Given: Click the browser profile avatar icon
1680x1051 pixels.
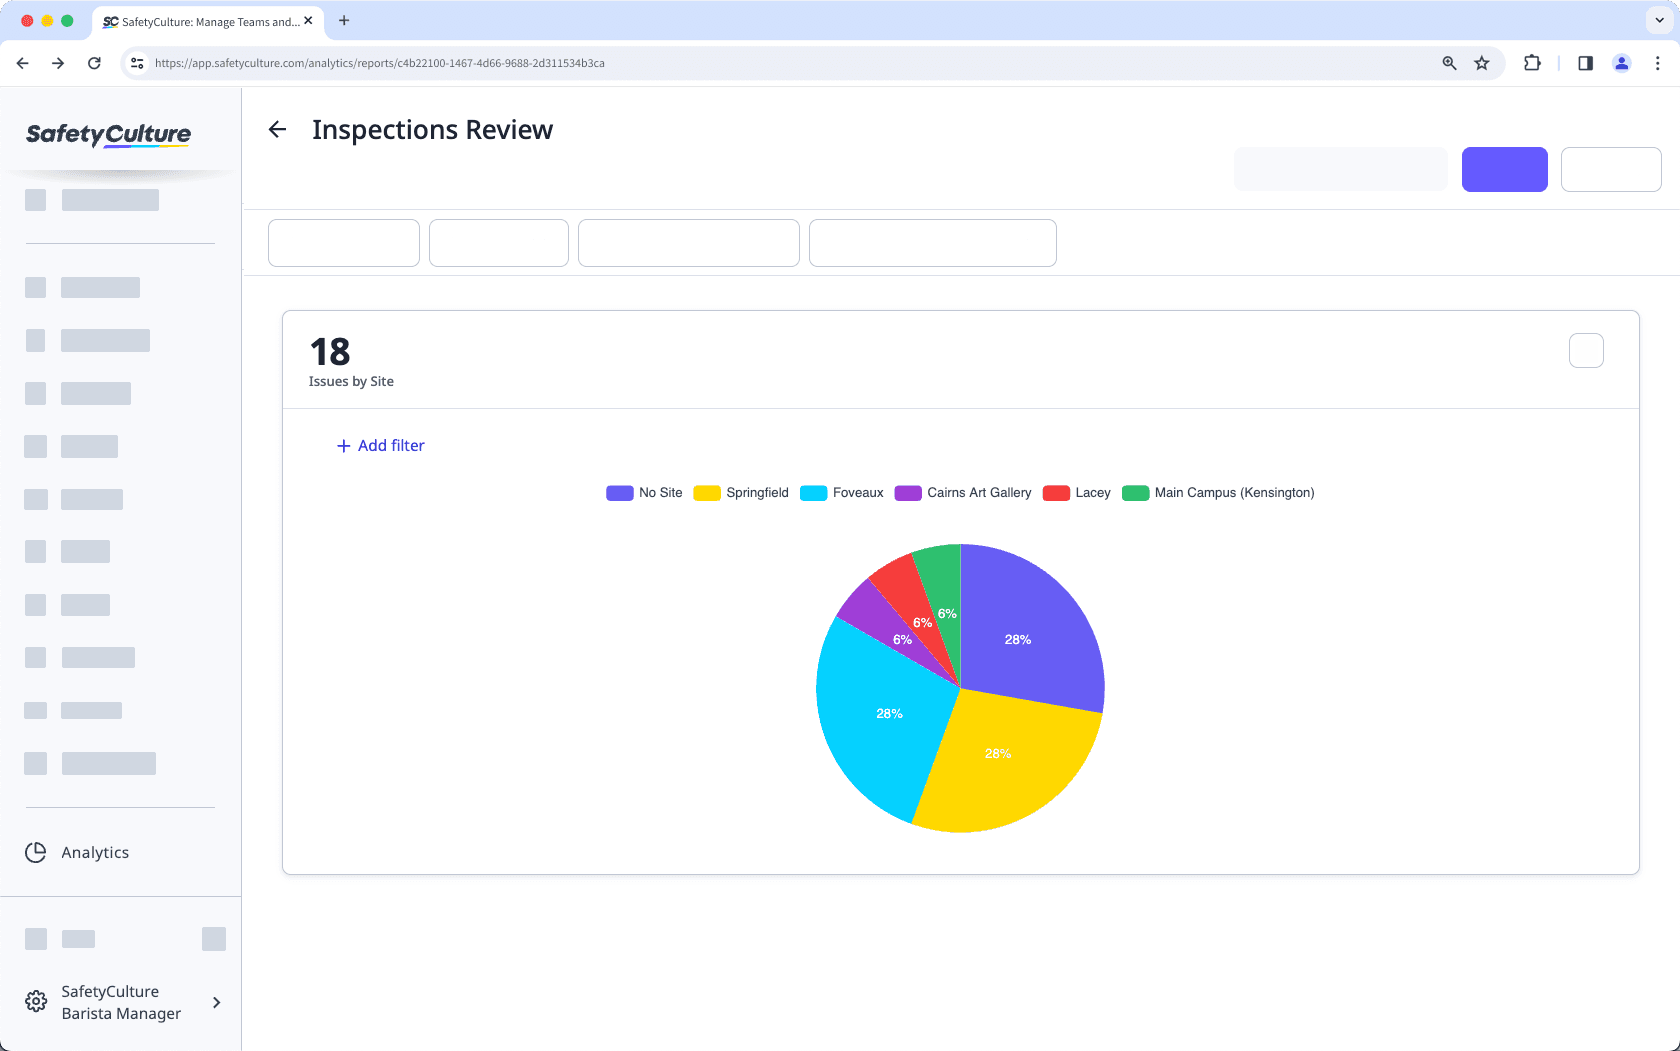Looking at the screenshot, I should [1622, 62].
